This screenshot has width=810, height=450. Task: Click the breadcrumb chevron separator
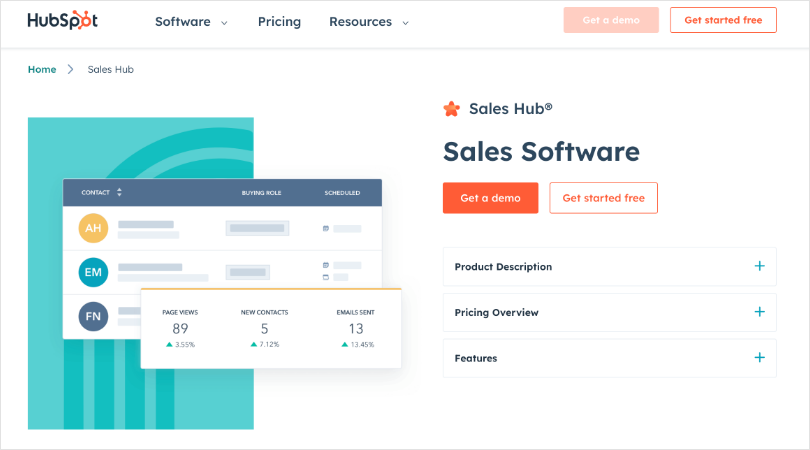click(x=71, y=69)
